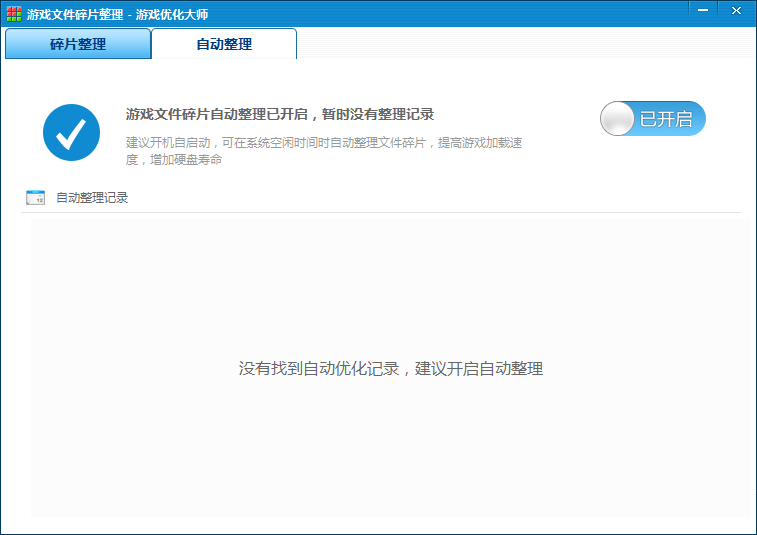Viewport: 757px width, 535px height.
Task: Minimize the 游戏优化大师 window
Action: tap(703, 10)
